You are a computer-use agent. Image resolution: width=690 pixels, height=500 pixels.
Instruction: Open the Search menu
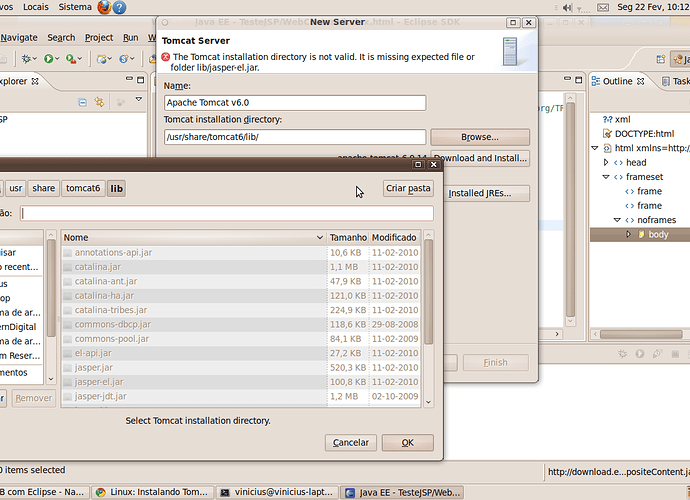(x=61, y=38)
